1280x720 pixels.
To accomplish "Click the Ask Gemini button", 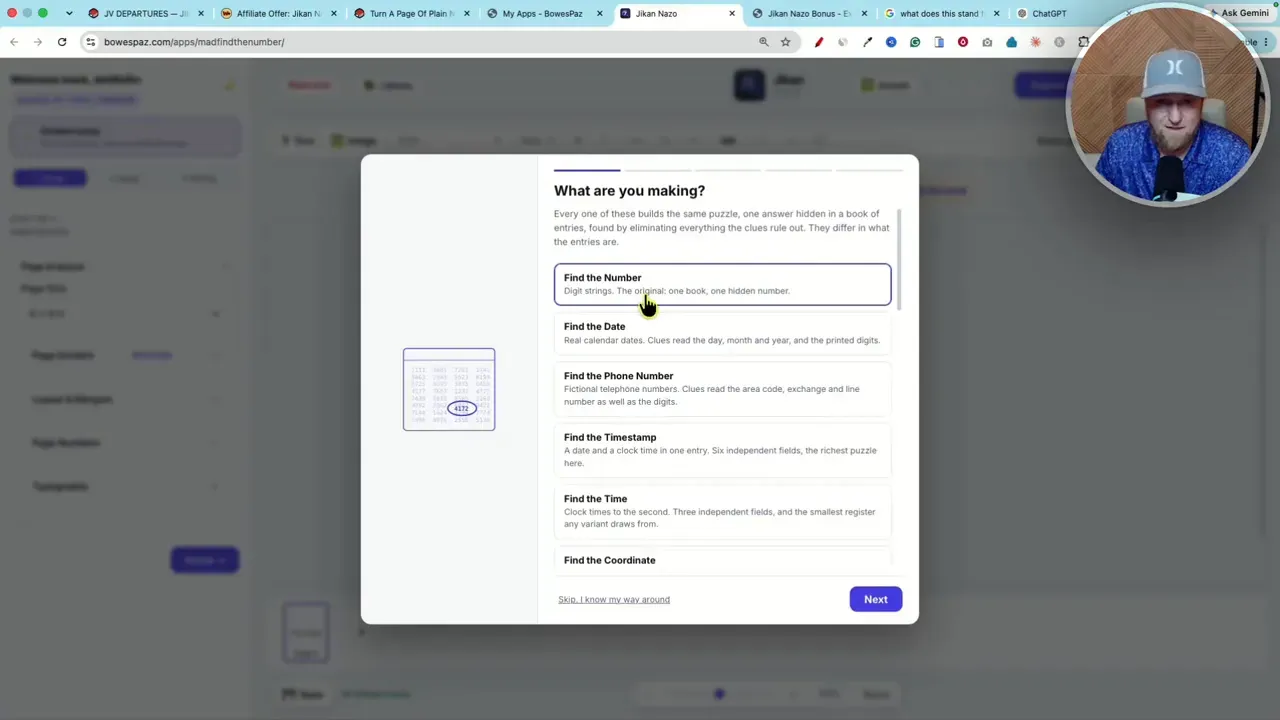I will (x=1240, y=13).
